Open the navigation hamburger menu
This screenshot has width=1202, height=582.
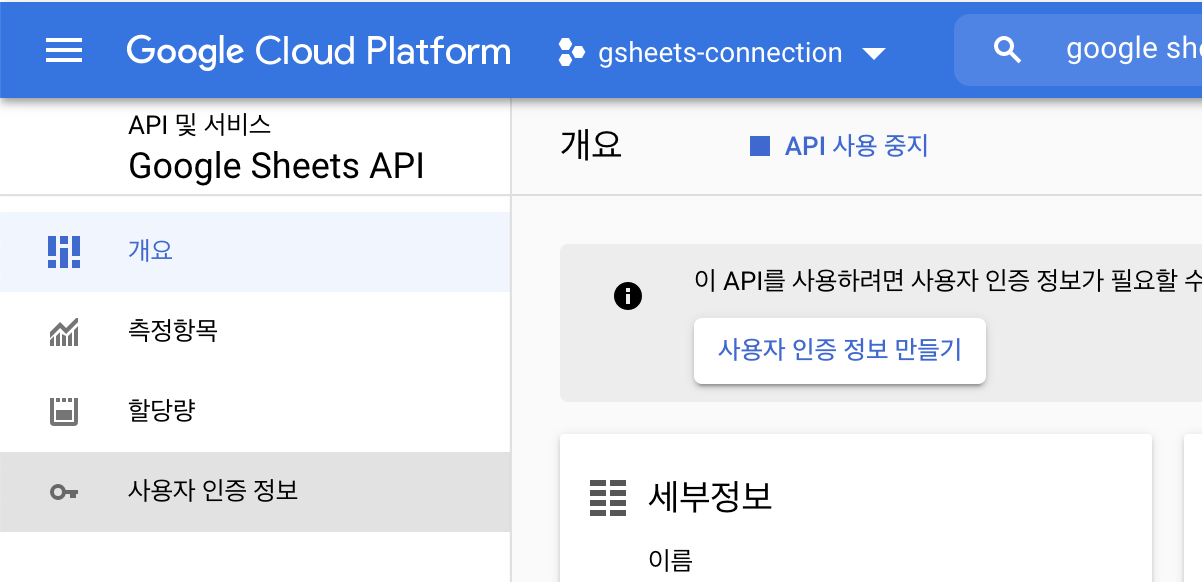pyautogui.click(x=64, y=51)
